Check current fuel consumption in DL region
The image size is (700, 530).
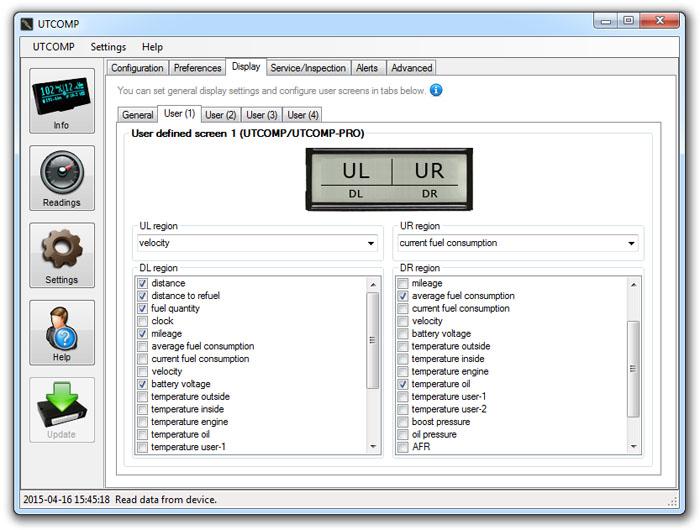[x=142, y=359]
